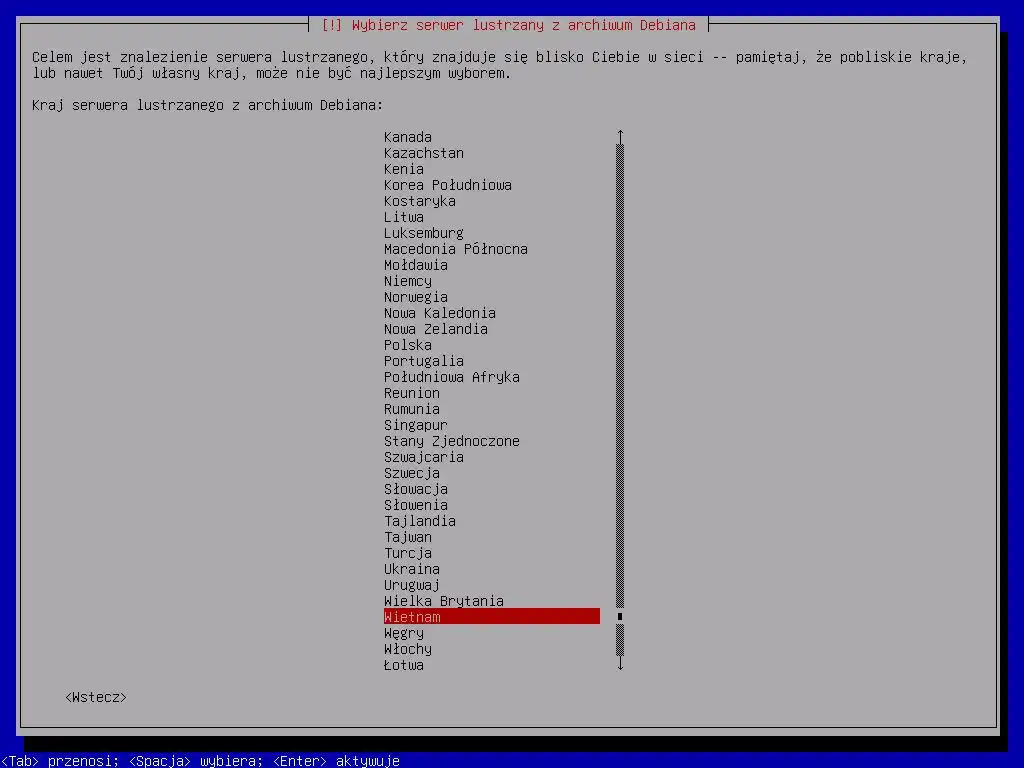Choose Litwa as mirror country

click(492, 217)
